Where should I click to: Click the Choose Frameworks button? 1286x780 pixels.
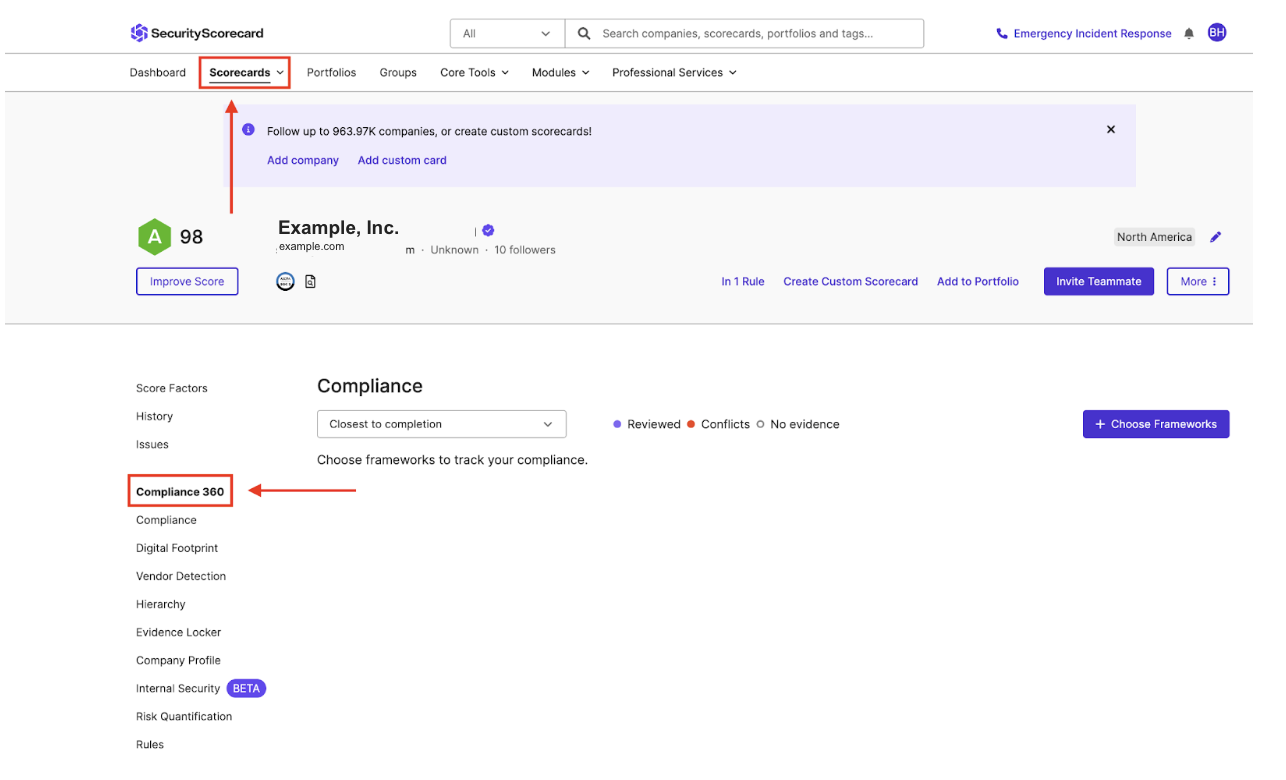tap(1156, 424)
